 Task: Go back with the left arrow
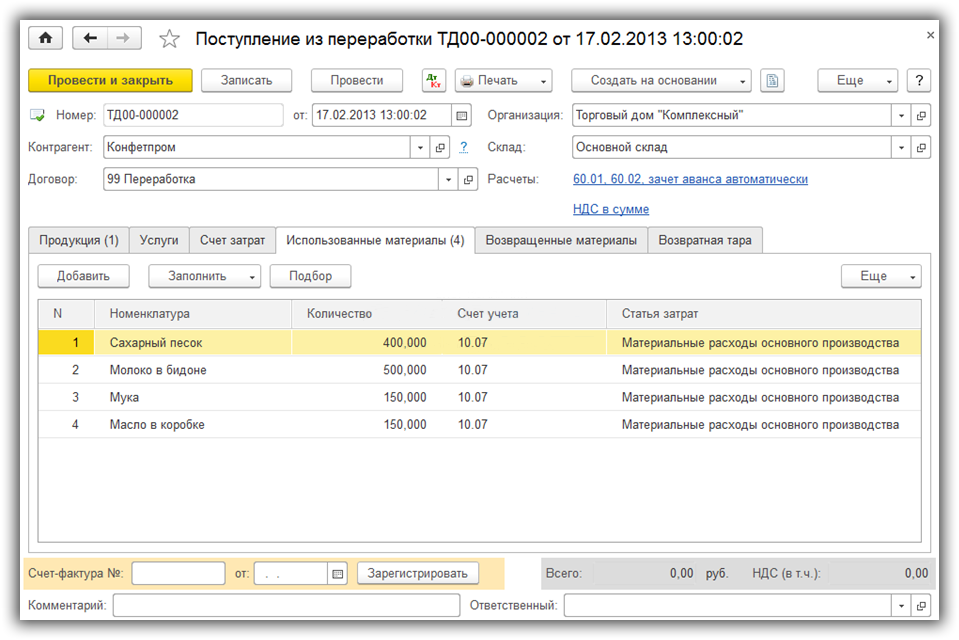pos(91,38)
